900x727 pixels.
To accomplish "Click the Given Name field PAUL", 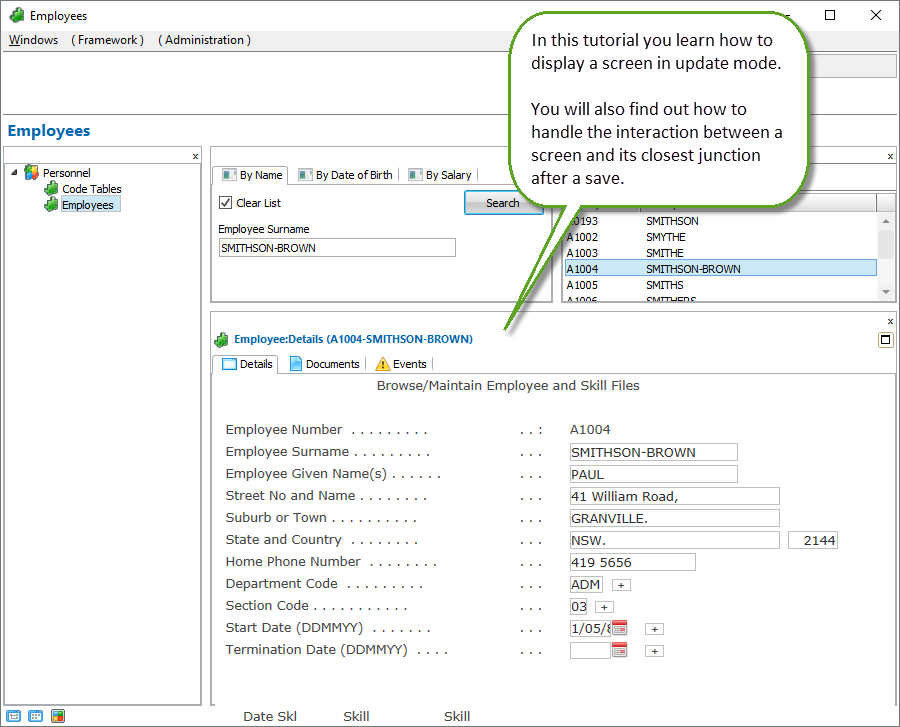I will tap(654, 475).
